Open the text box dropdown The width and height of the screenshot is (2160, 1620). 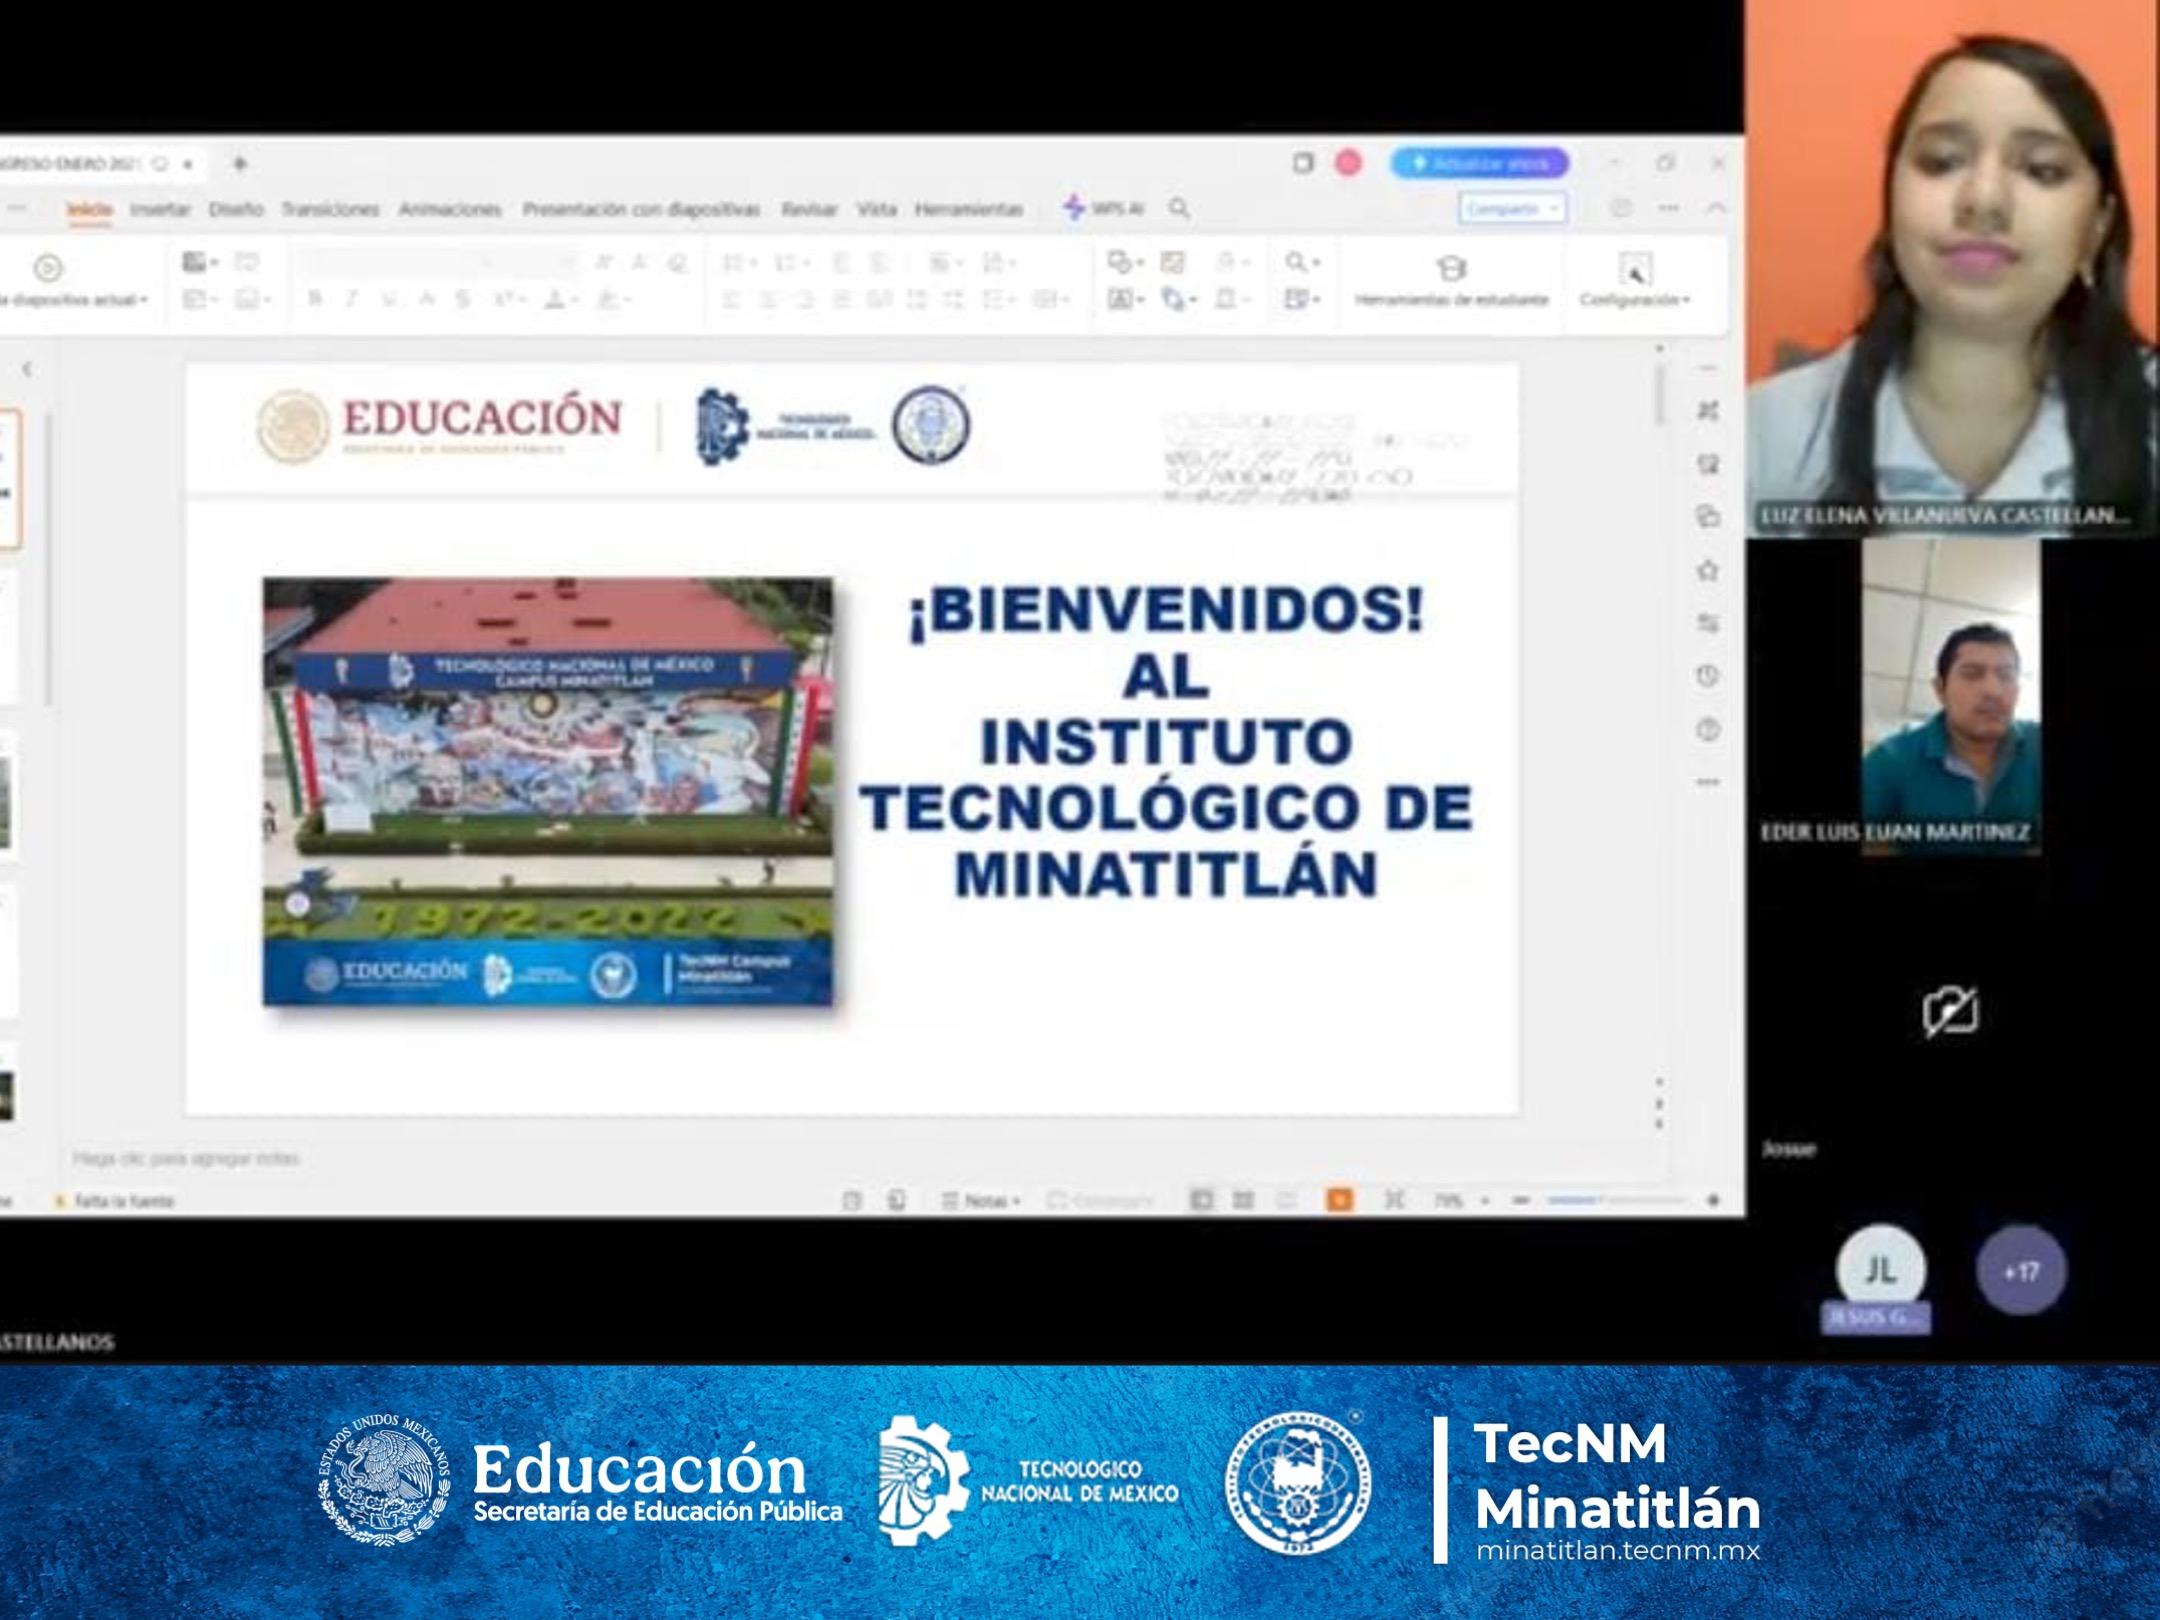(x=1126, y=299)
